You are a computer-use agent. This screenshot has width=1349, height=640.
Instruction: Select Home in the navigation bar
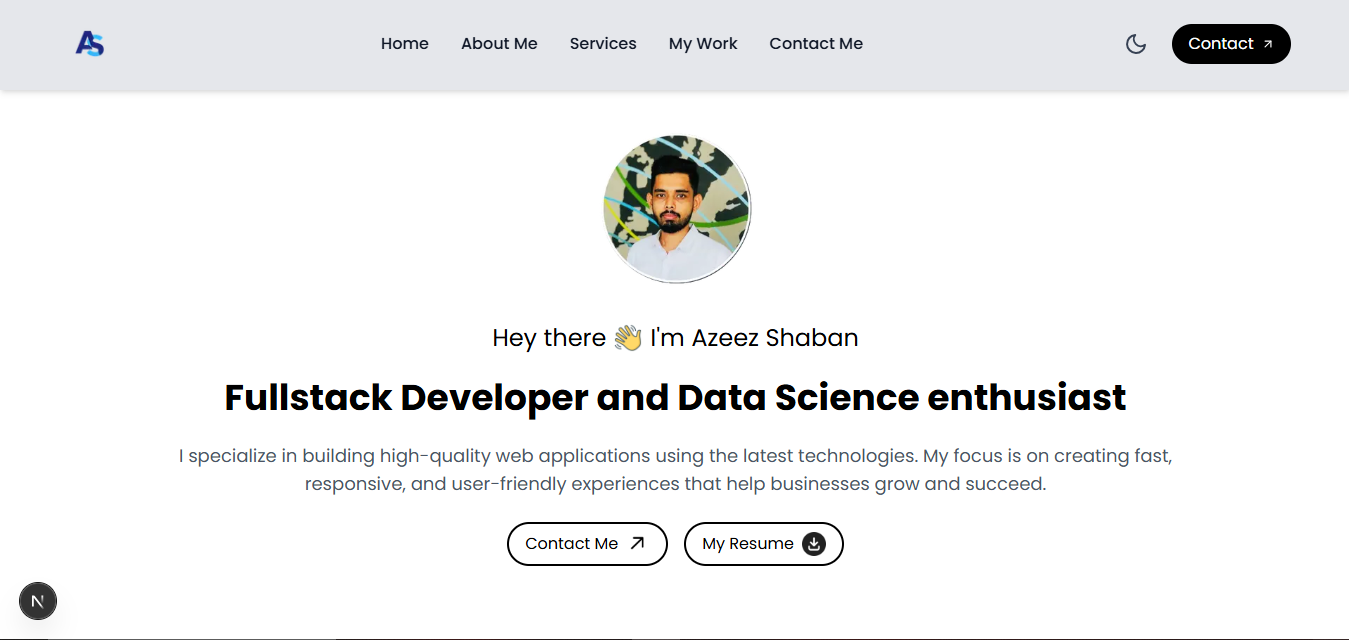point(404,43)
